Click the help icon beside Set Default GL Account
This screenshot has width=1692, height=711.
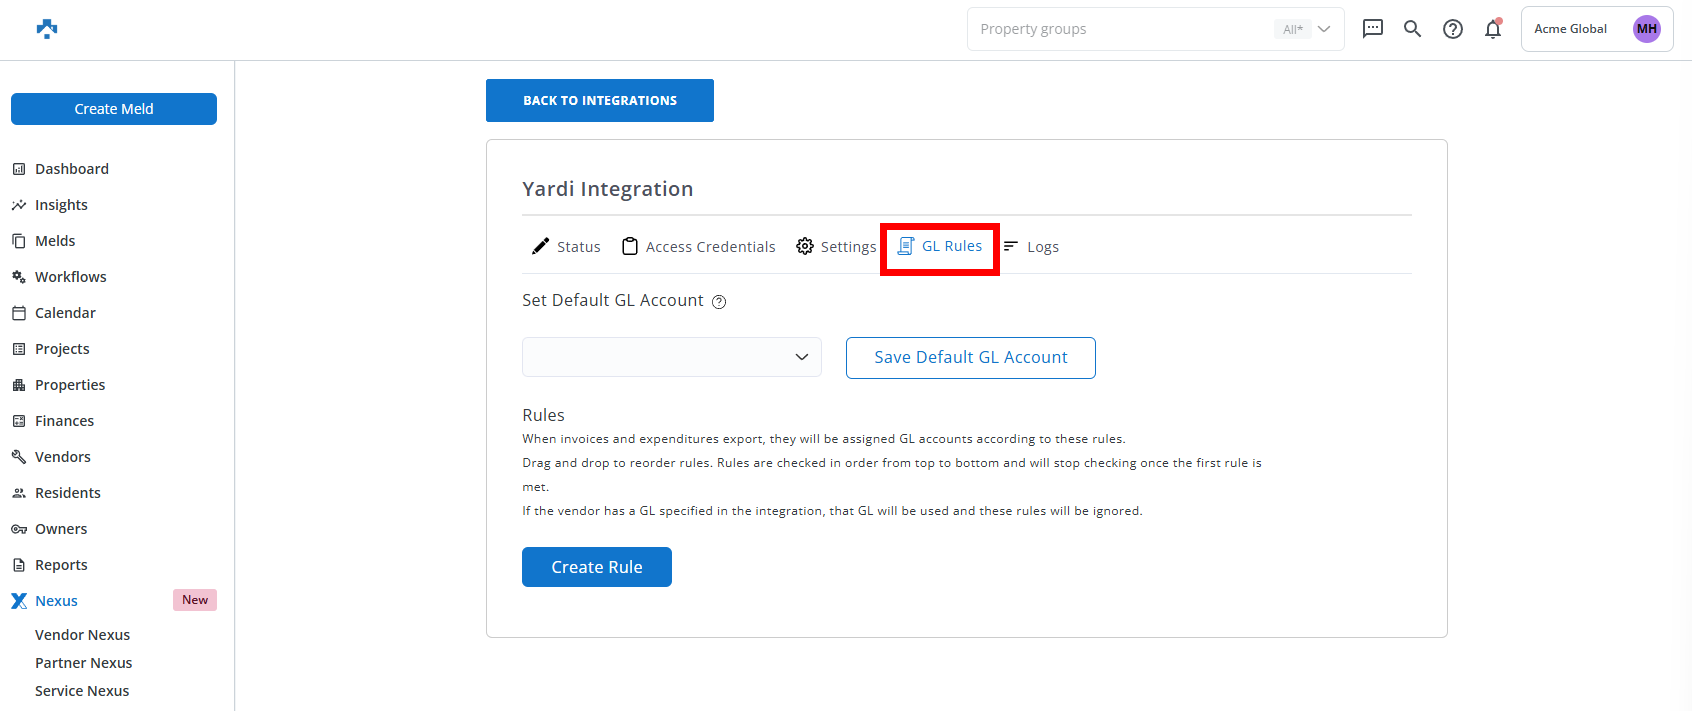[x=719, y=302]
